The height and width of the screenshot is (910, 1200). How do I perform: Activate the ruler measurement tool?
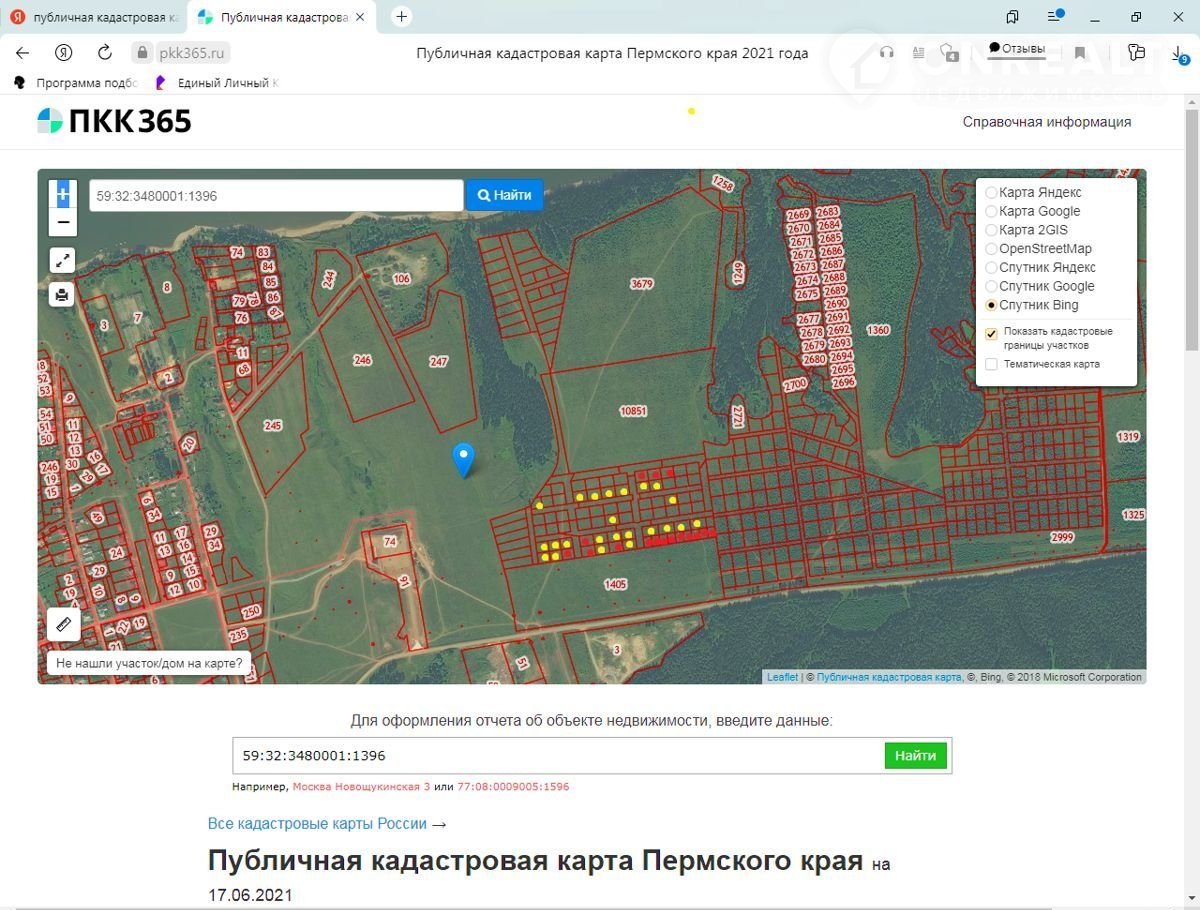63,624
